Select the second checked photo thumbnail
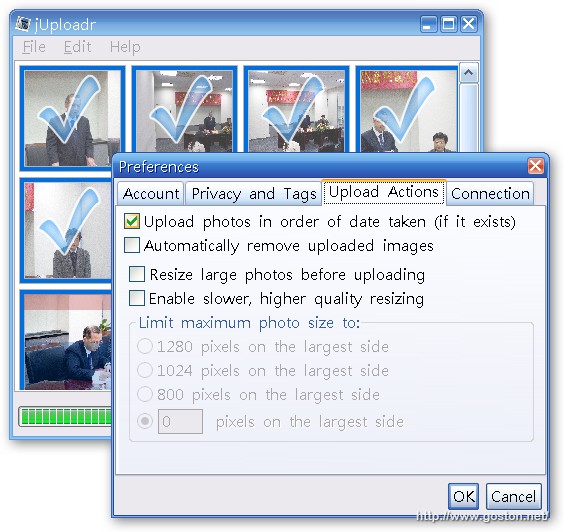564x532 pixels. point(184,109)
